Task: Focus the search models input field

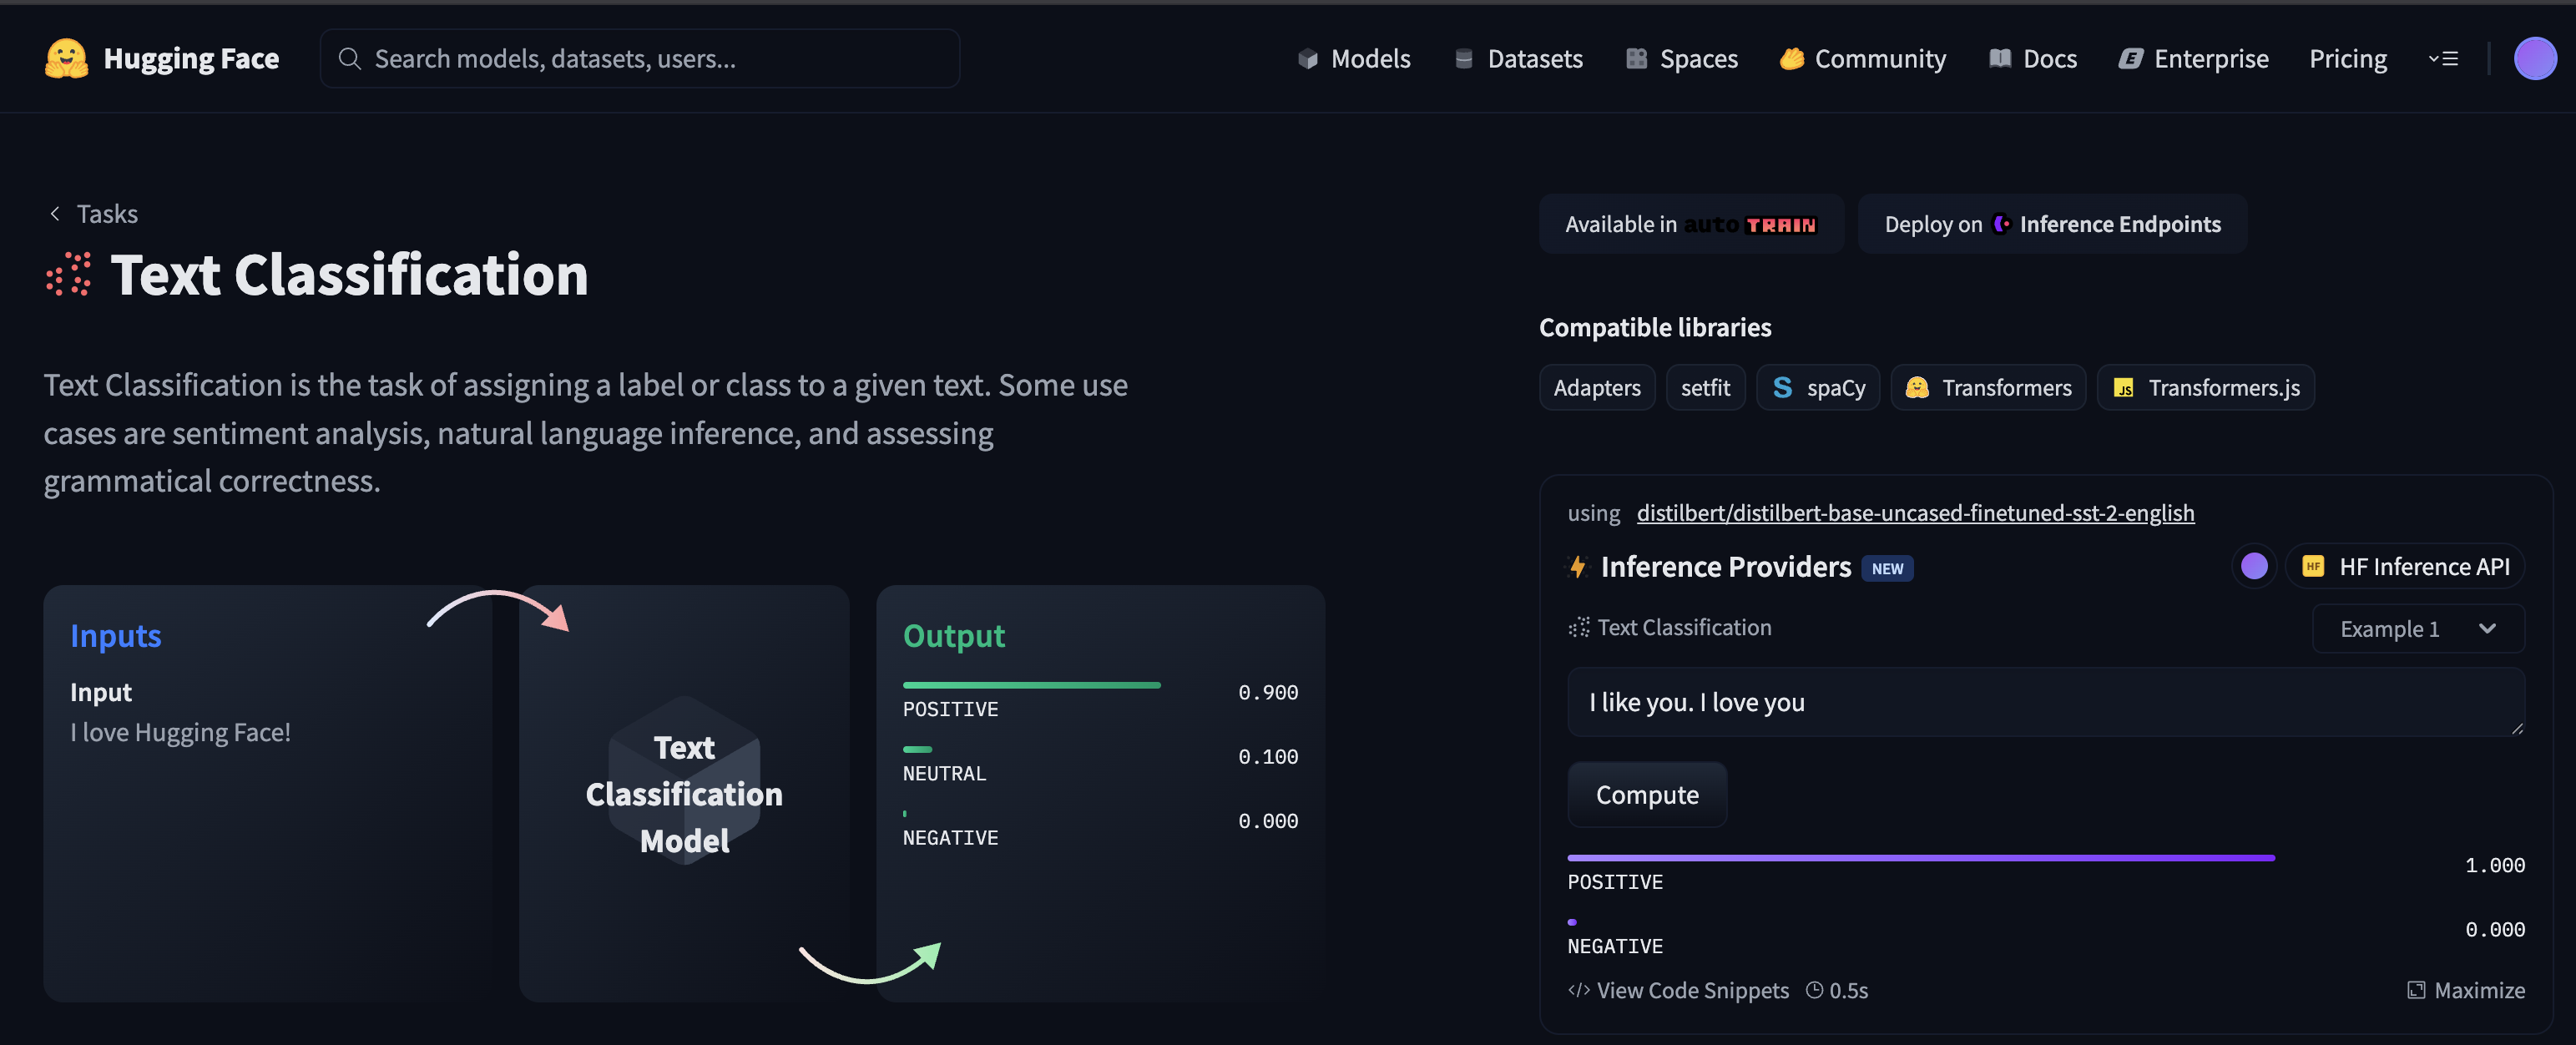Action: (x=640, y=58)
